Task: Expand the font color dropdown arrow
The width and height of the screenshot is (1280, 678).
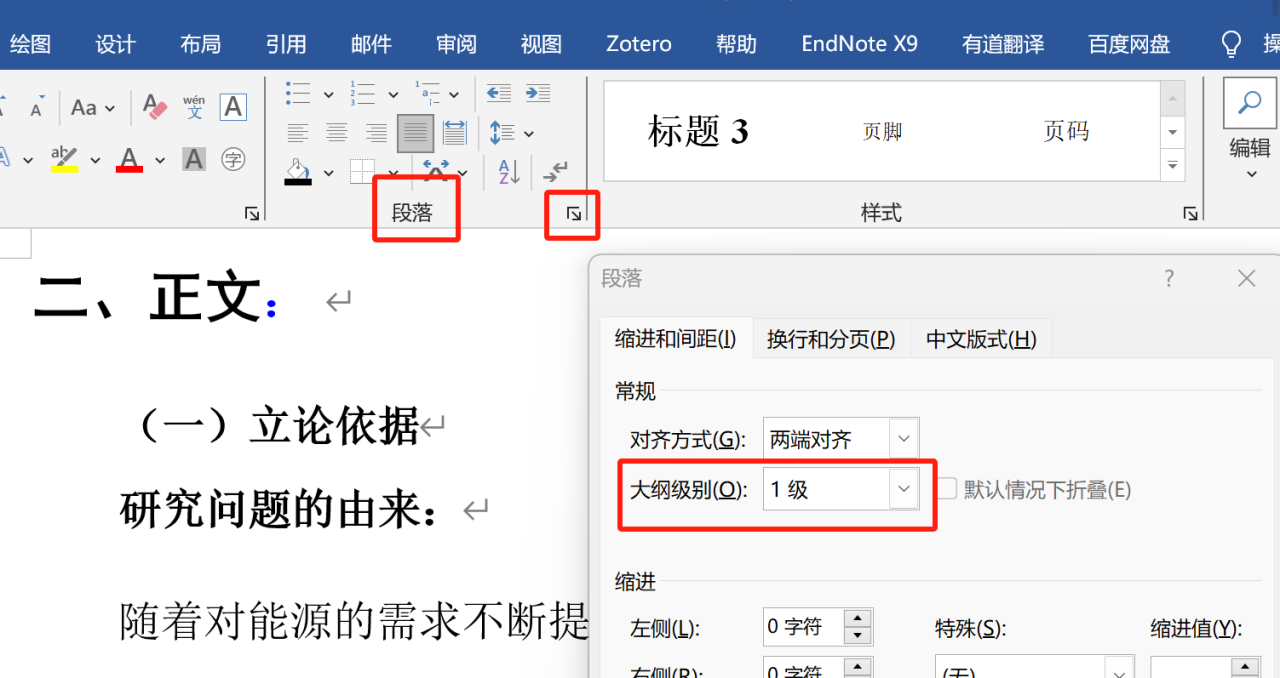Action: (x=158, y=160)
